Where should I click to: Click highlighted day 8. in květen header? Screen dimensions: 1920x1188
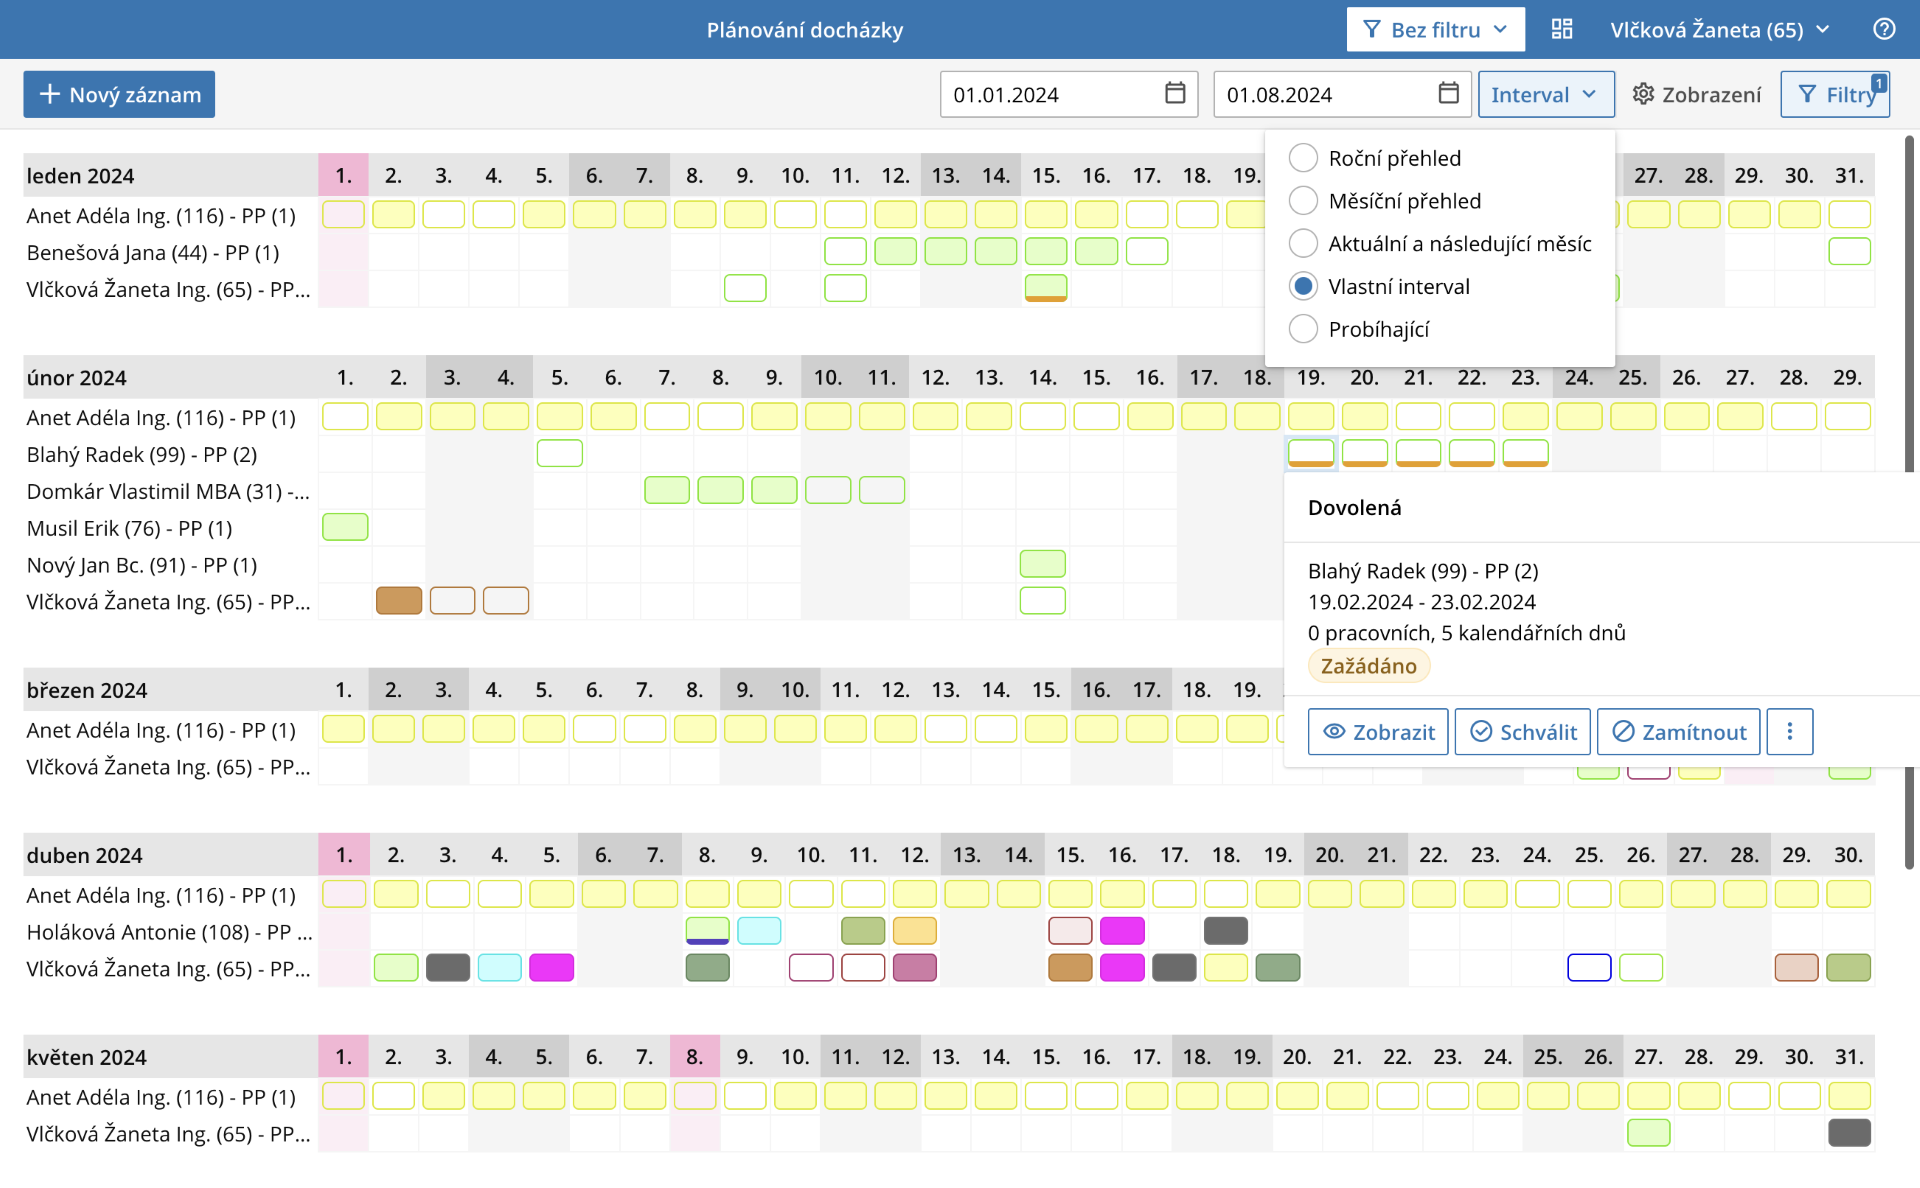694,1057
